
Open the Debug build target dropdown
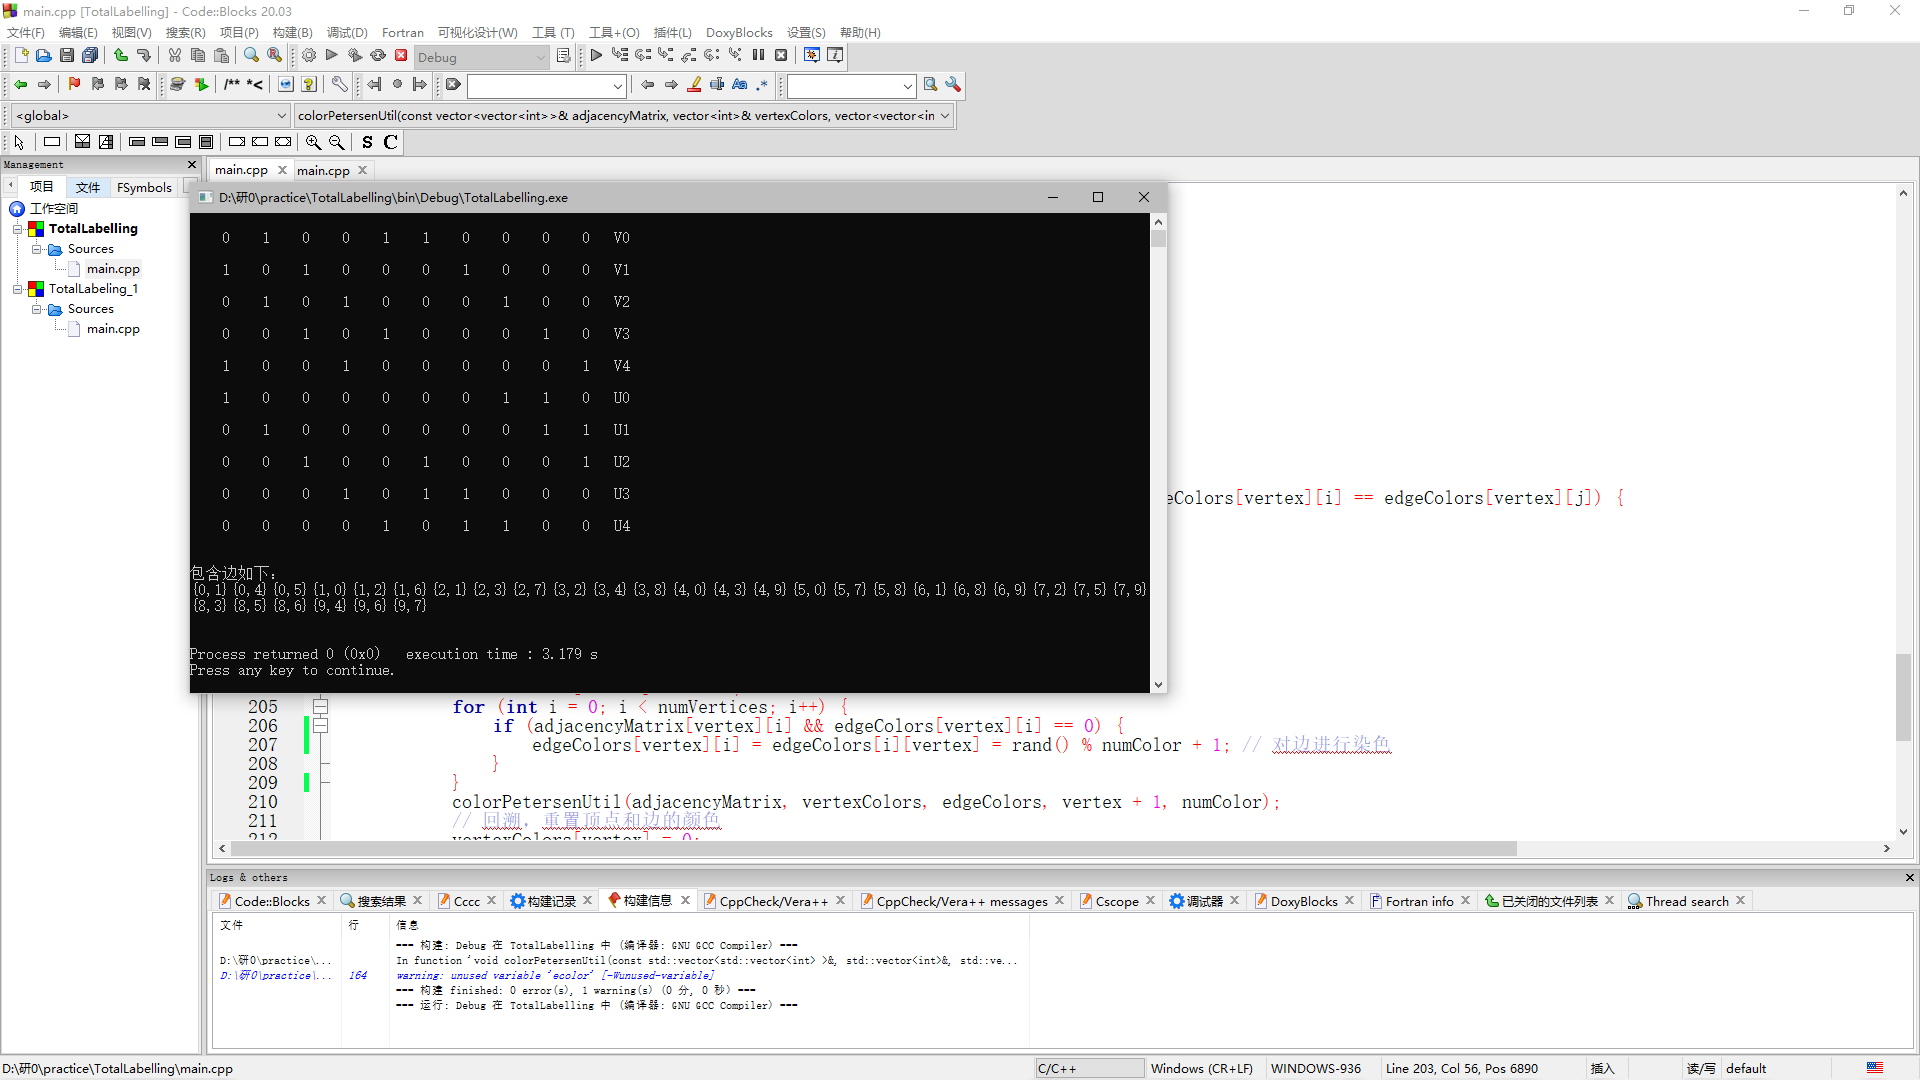(x=482, y=57)
